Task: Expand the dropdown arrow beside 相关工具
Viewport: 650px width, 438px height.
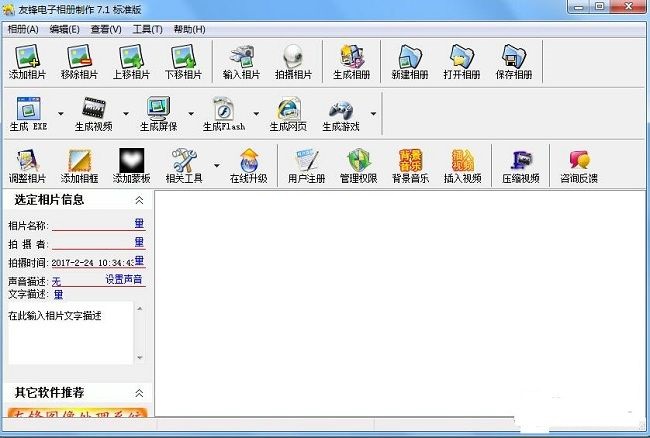Action: pyautogui.click(x=216, y=165)
